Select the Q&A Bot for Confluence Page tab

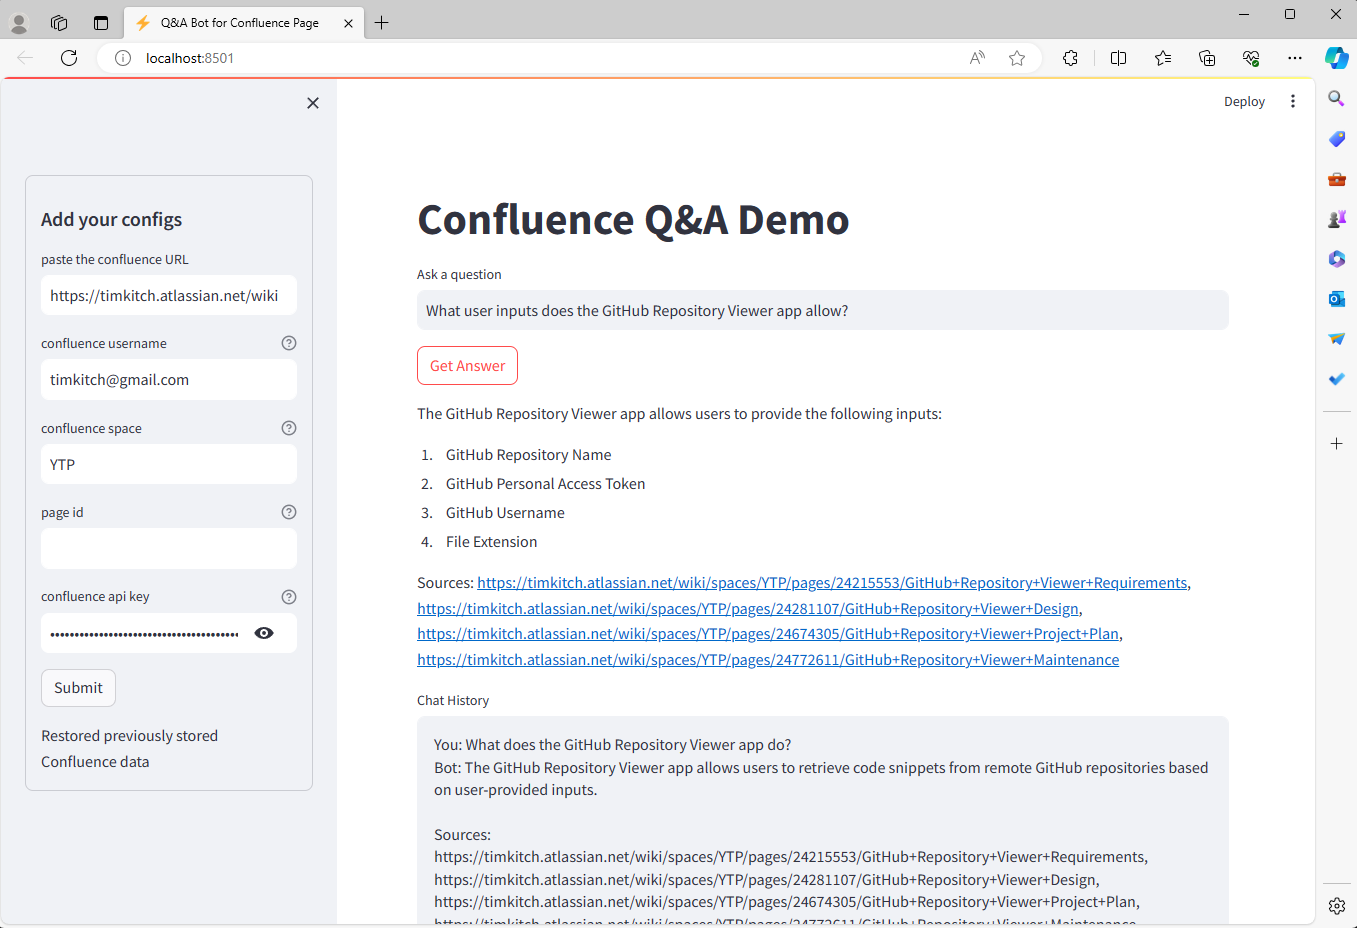point(240,20)
